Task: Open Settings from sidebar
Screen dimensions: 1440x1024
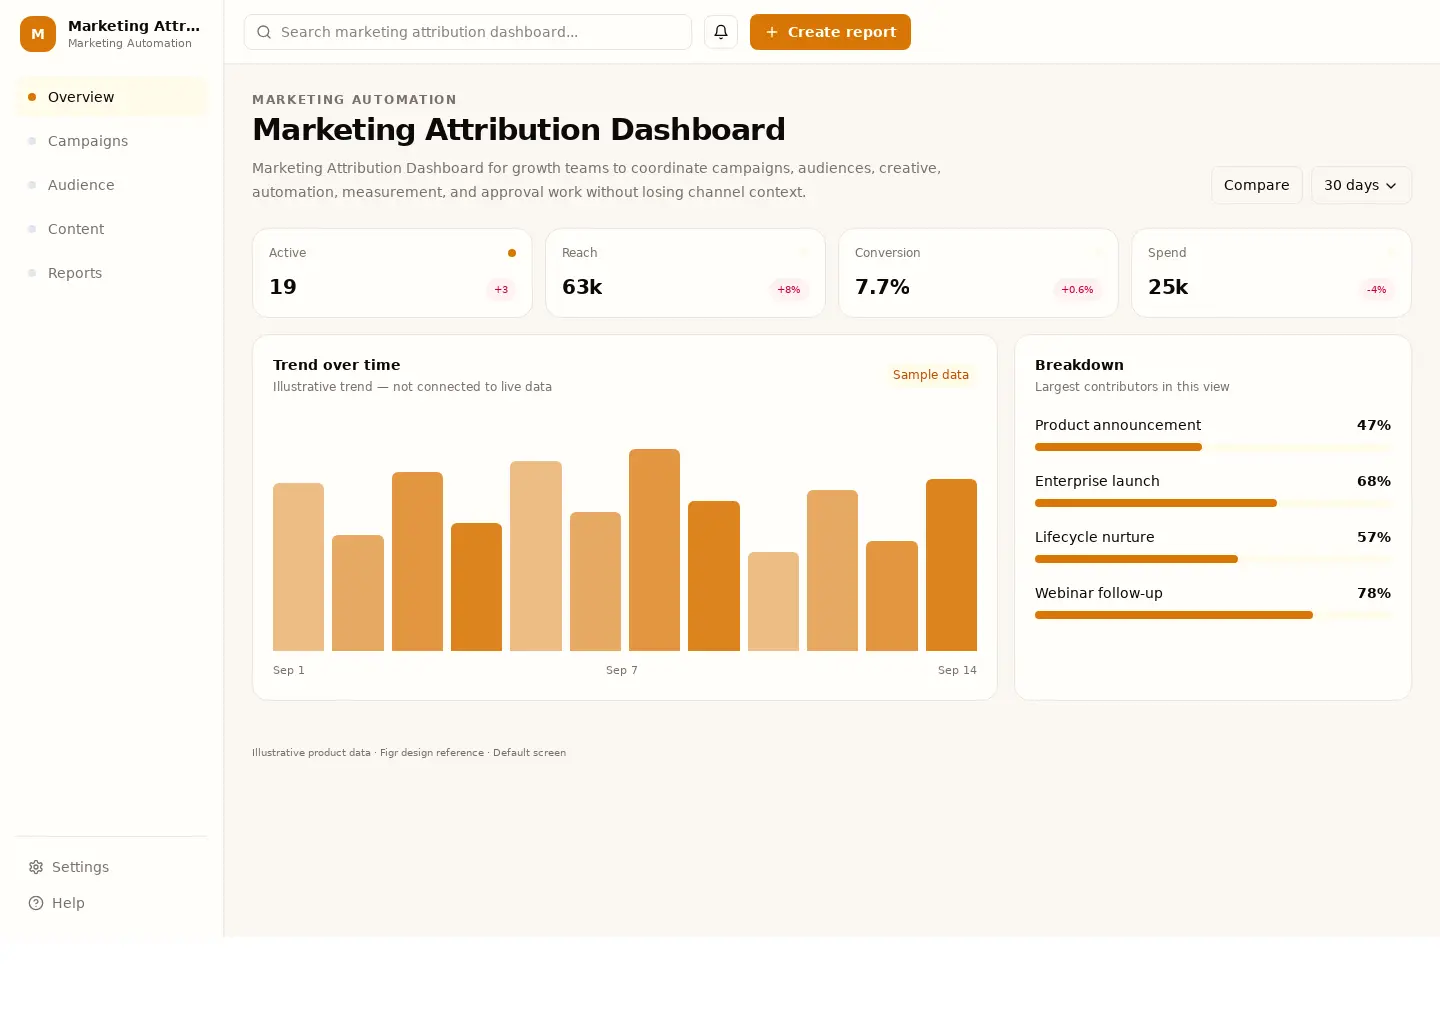Action: click(x=111, y=867)
